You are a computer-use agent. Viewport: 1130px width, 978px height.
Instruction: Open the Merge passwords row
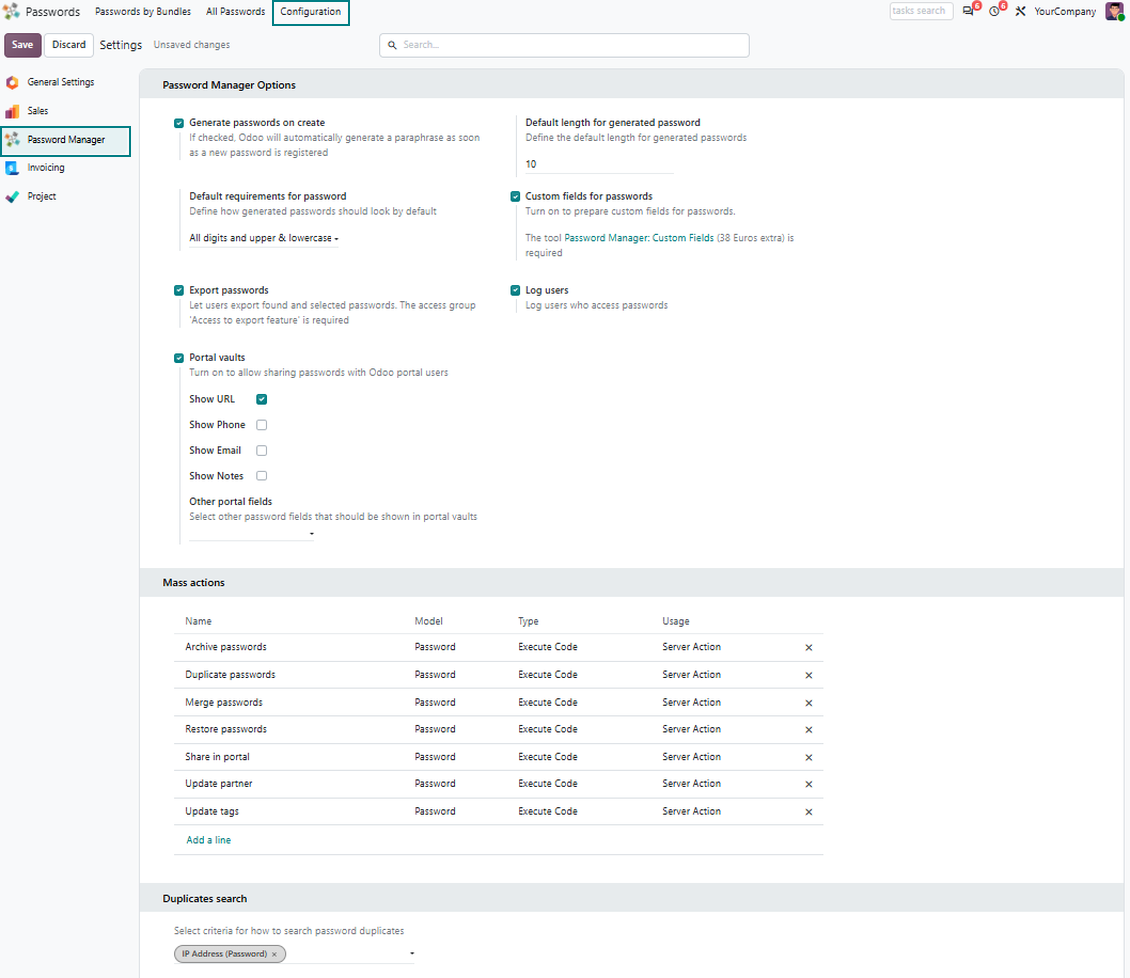tap(498, 703)
